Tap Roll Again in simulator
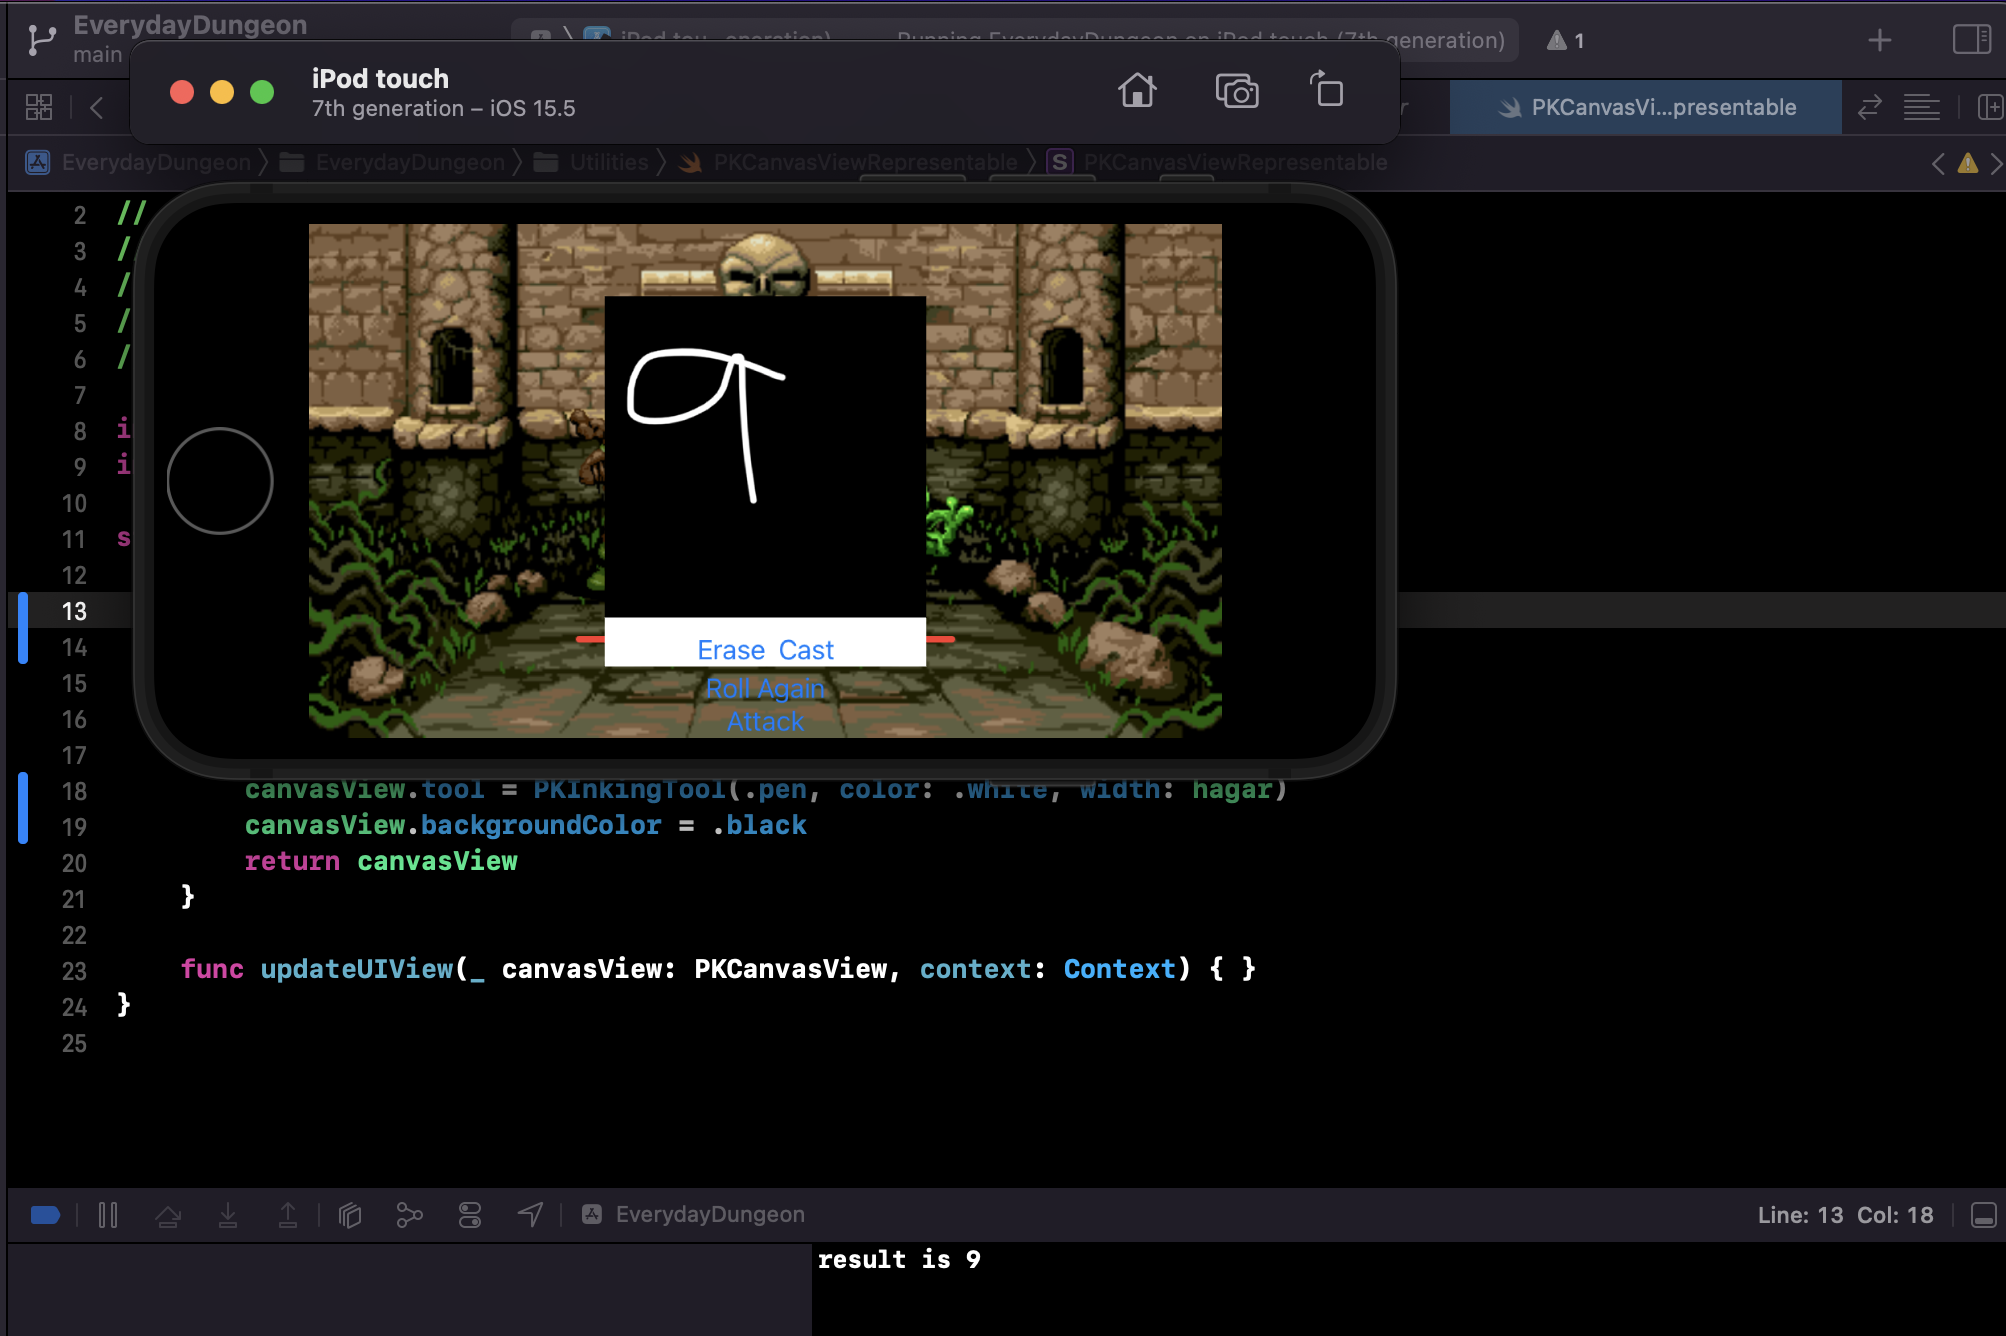Image resolution: width=2006 pixels, height=1336 pixels. pyautogui.click(x=765, y=688)
